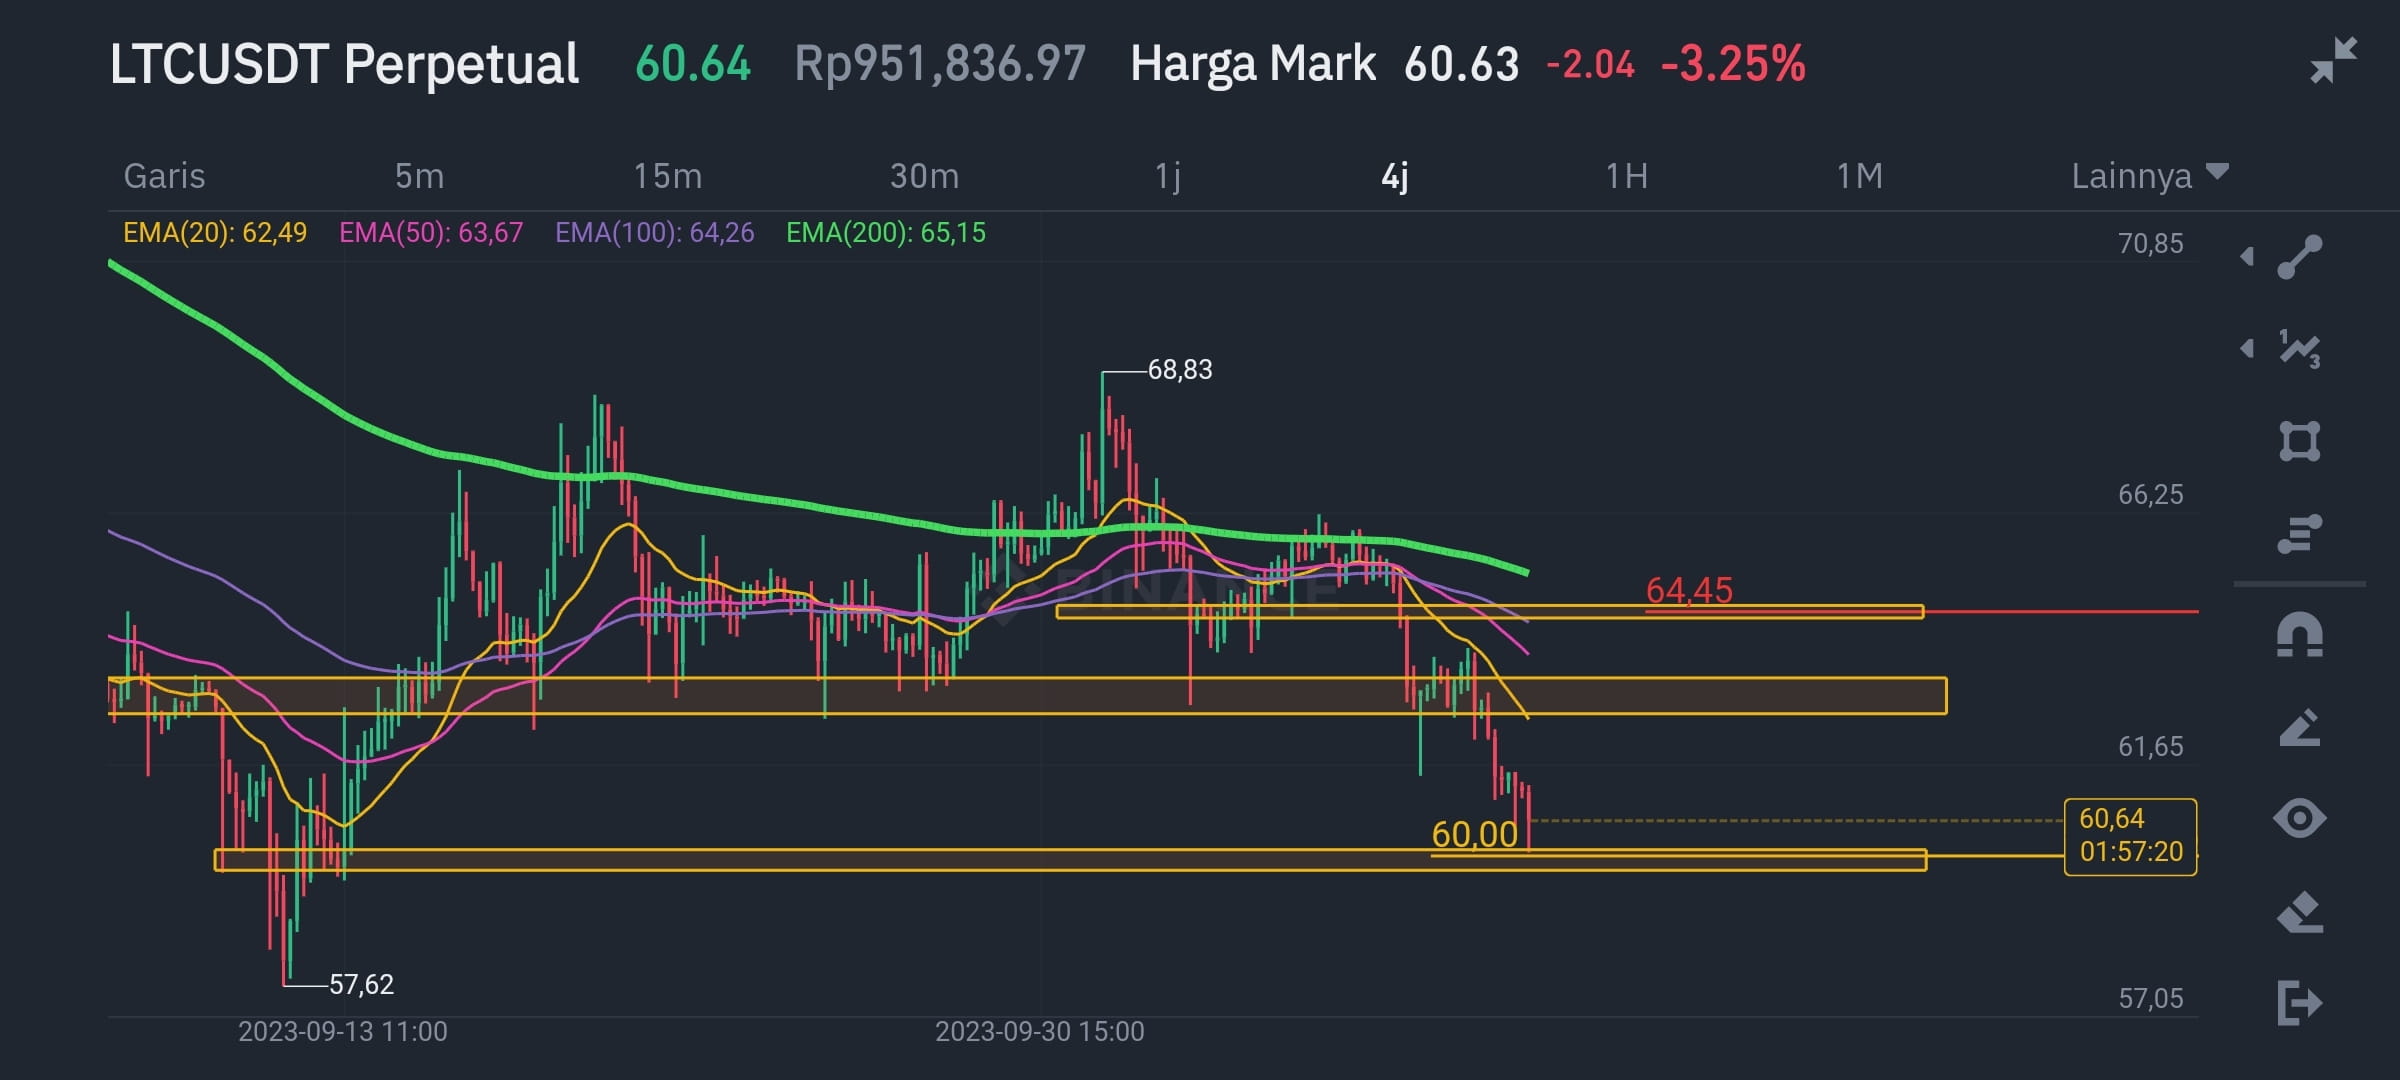This screenshot has width=2400, height=1080.
Task: Select the rectangle shape drawing tool
Action: click(x=2299, y=441)
